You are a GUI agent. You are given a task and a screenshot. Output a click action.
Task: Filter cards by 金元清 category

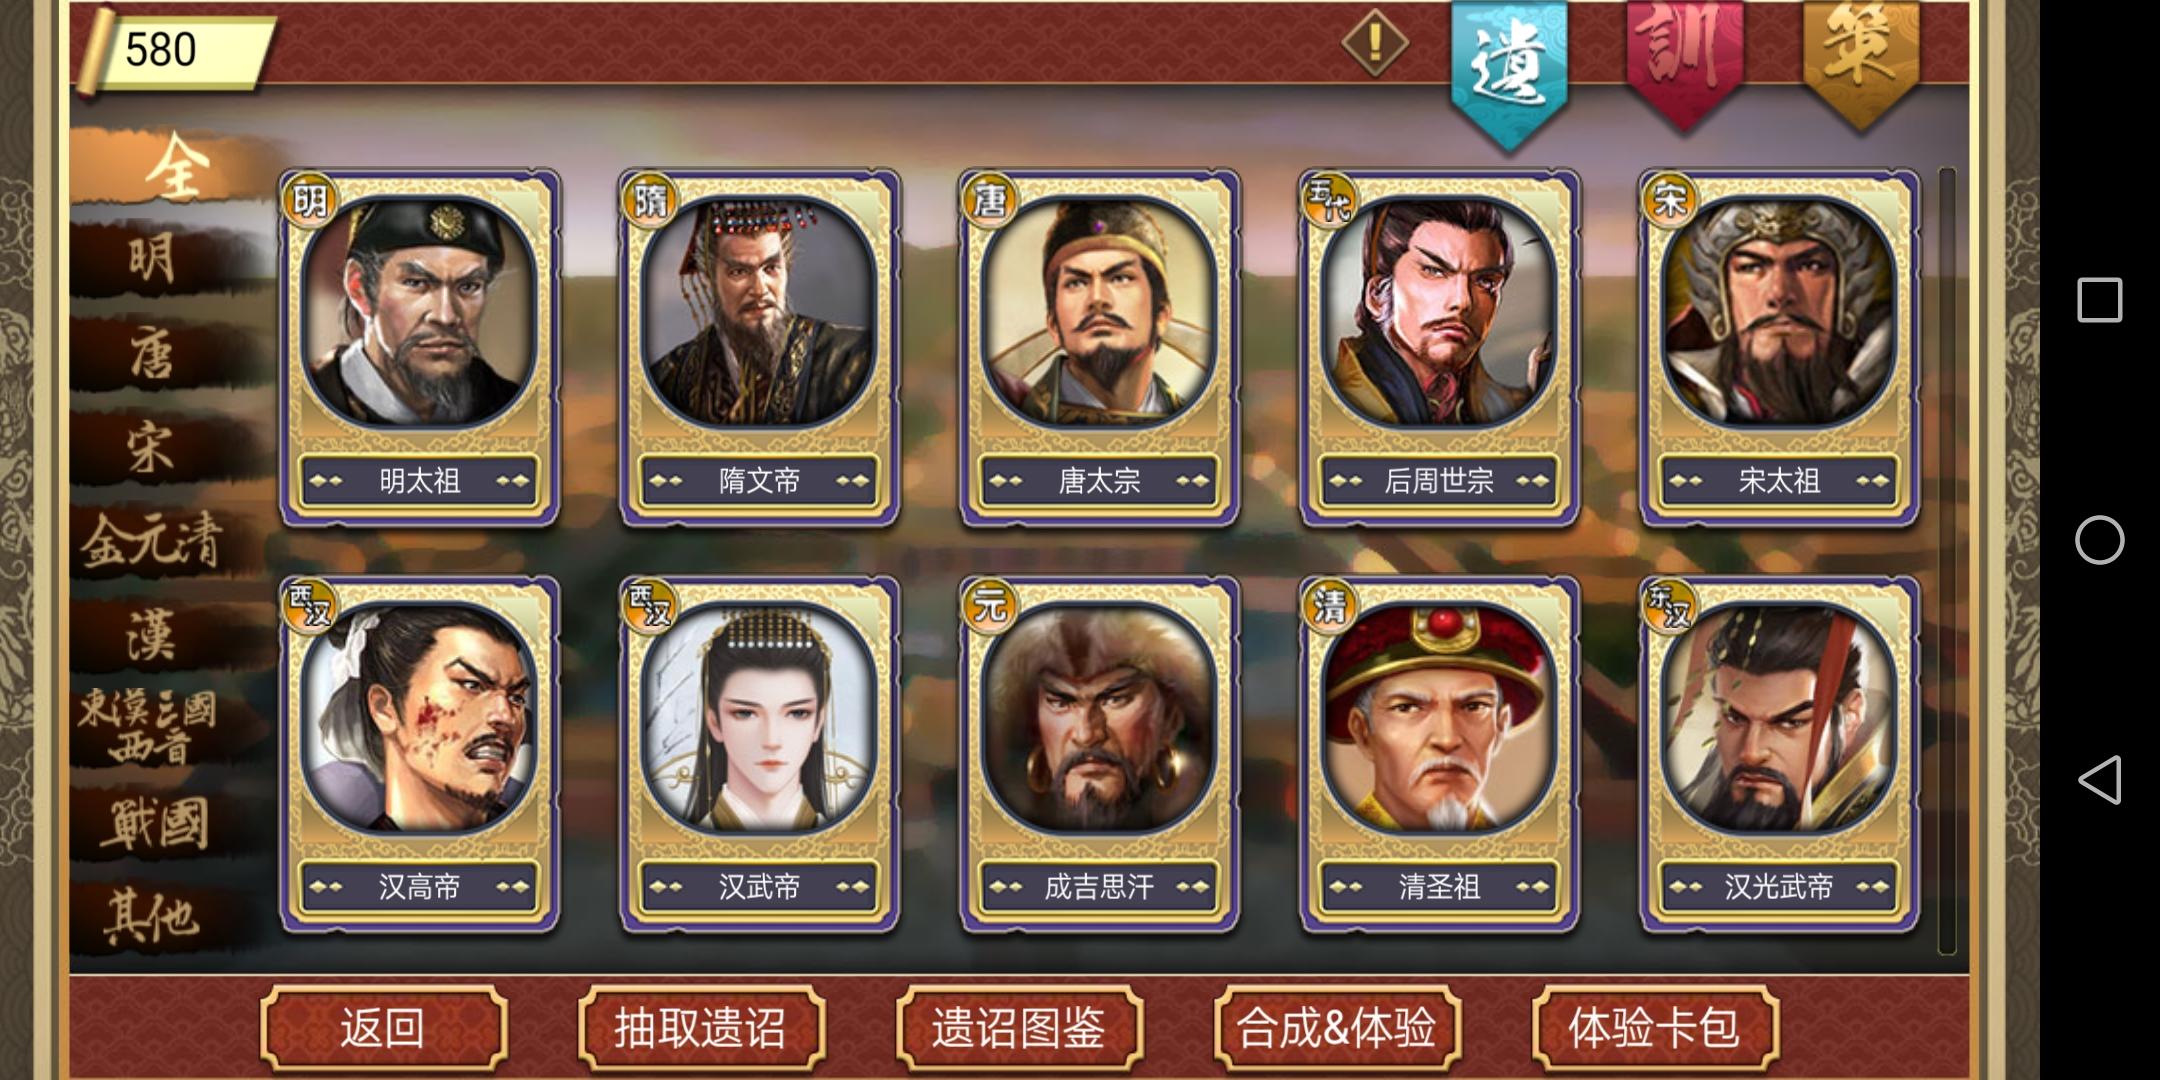coord(152,543)
